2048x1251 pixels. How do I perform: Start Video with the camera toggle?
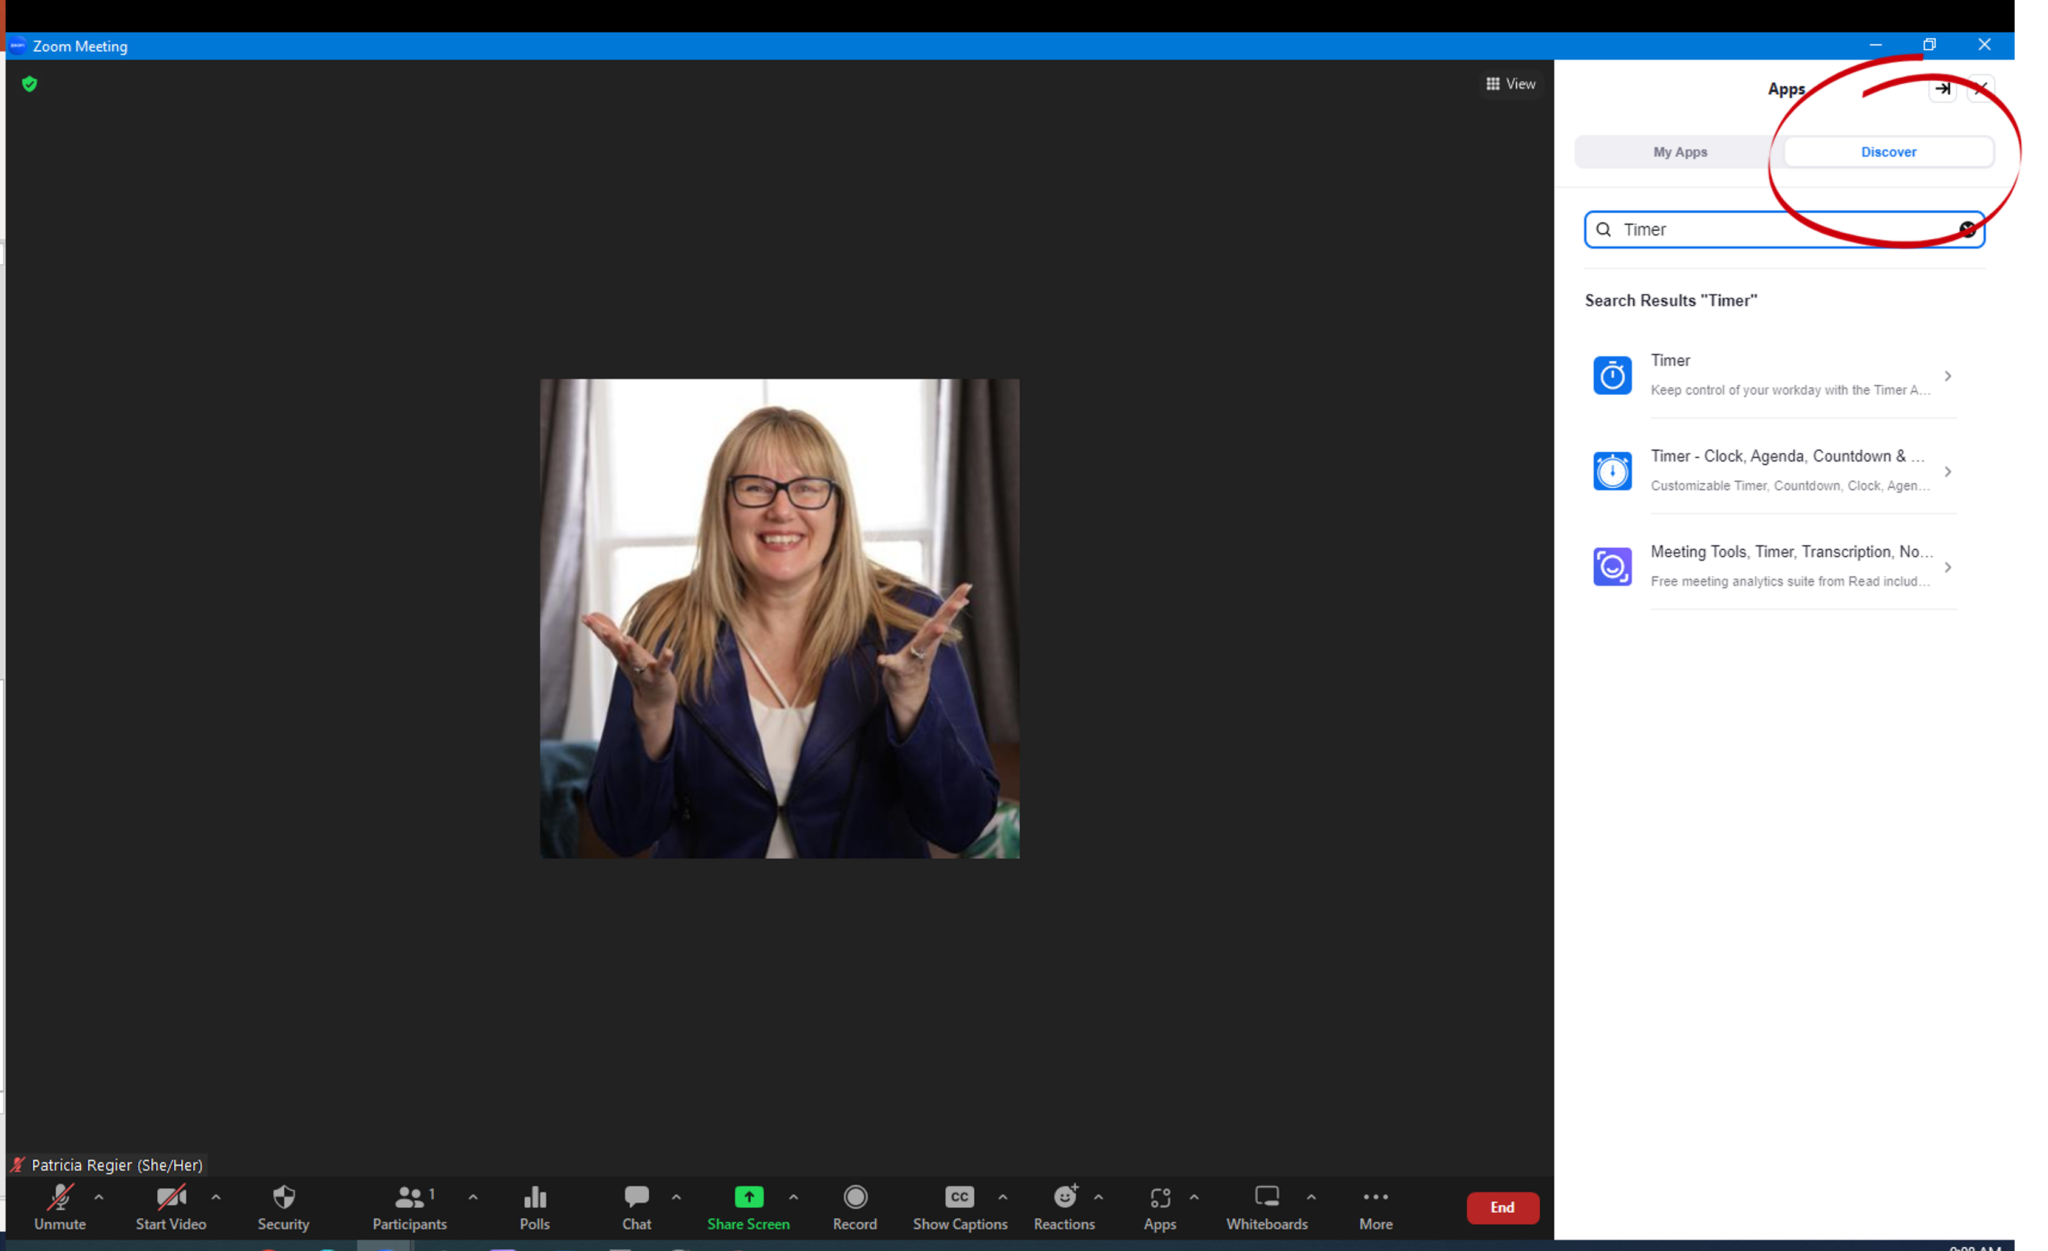coord(170,1198)
